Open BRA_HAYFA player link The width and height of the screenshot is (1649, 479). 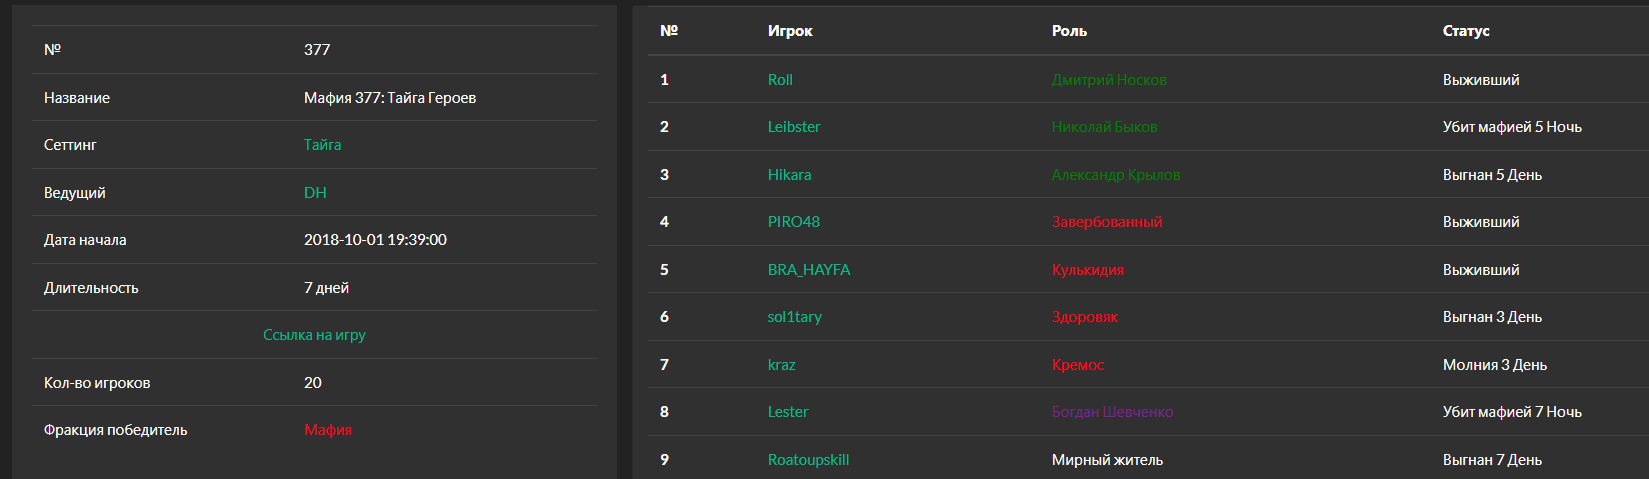[809, 270]
